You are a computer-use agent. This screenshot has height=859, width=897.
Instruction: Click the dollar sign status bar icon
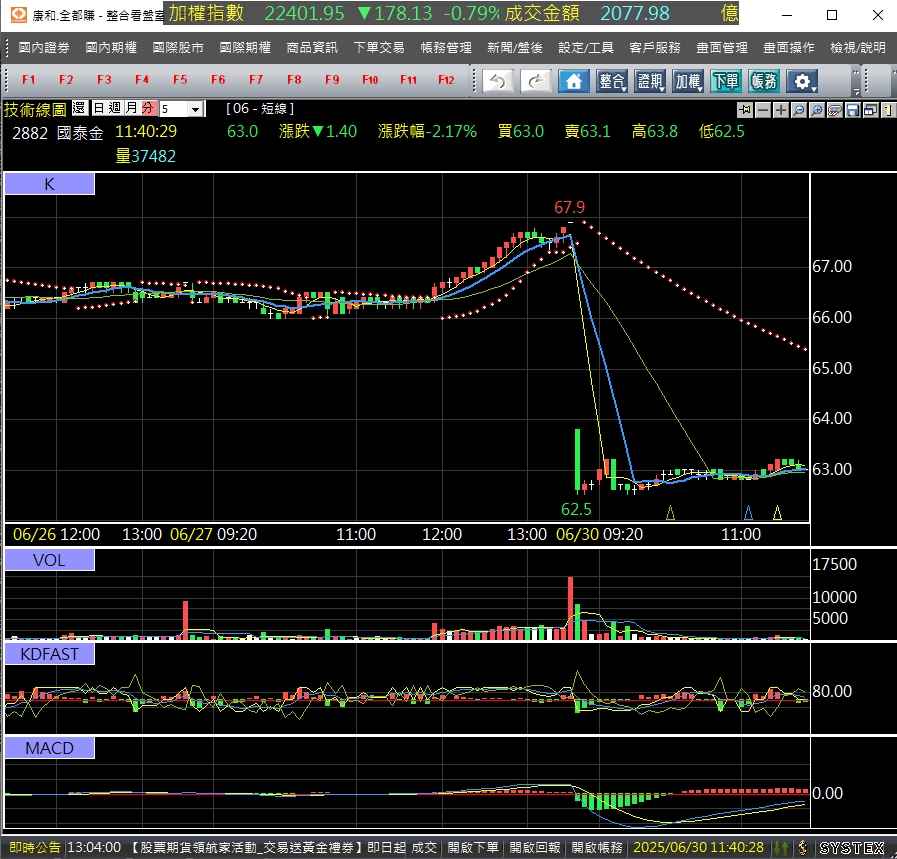pos(803,848)
